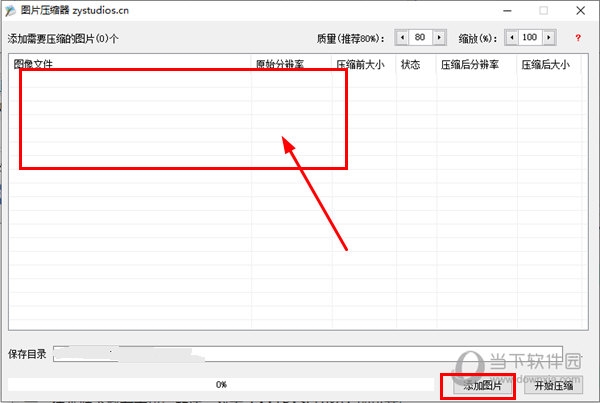Click the 保存目录 path input field
Screen dimensions: 600x403
[308, 354]
